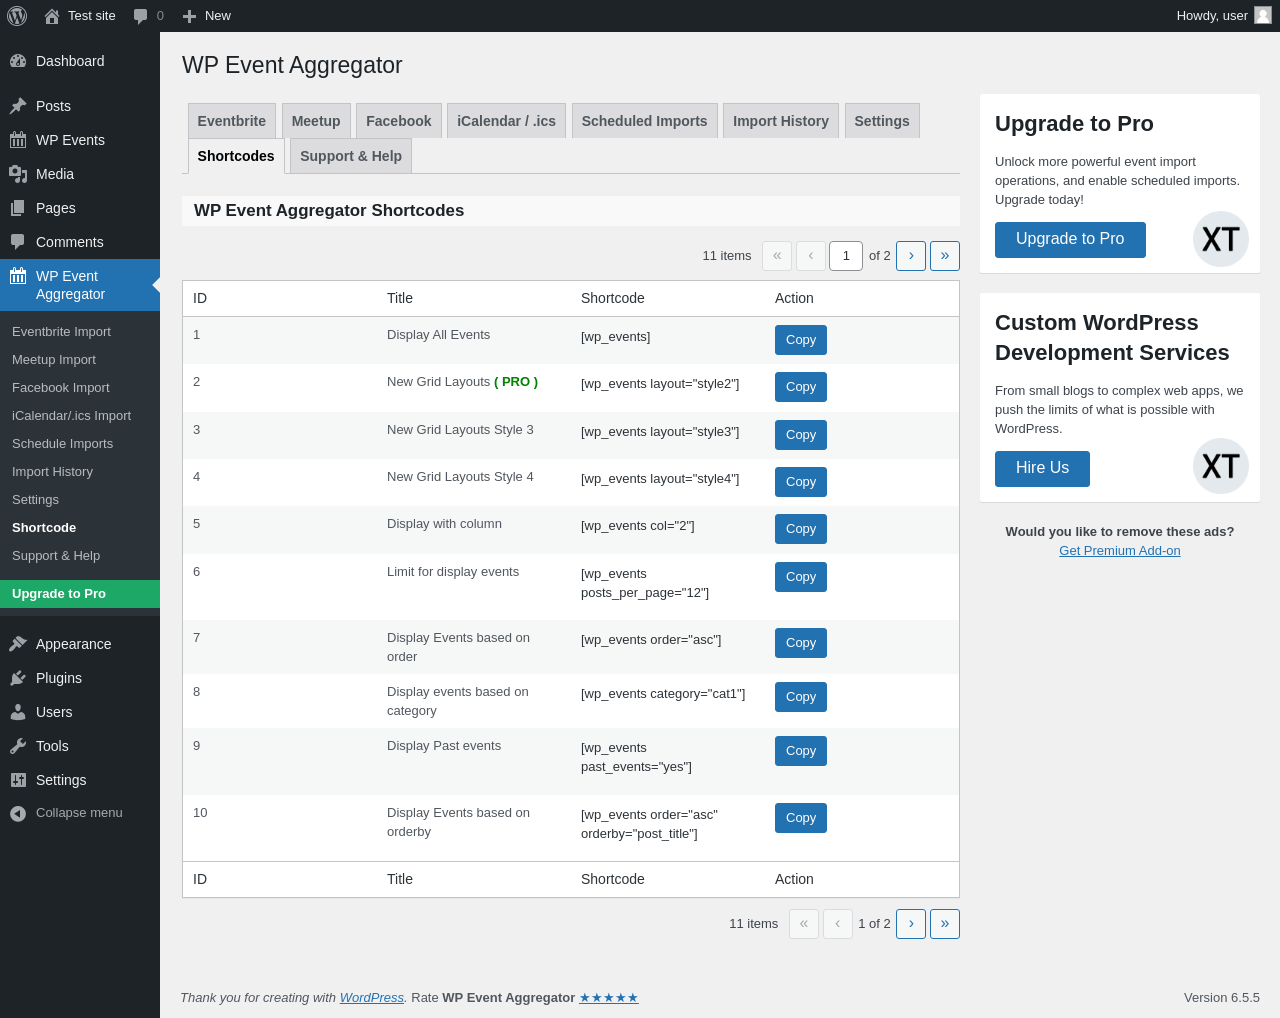Switch to the Meetup tab
The height and width of the screenshot is (1018, 1280).
[316, 121]
